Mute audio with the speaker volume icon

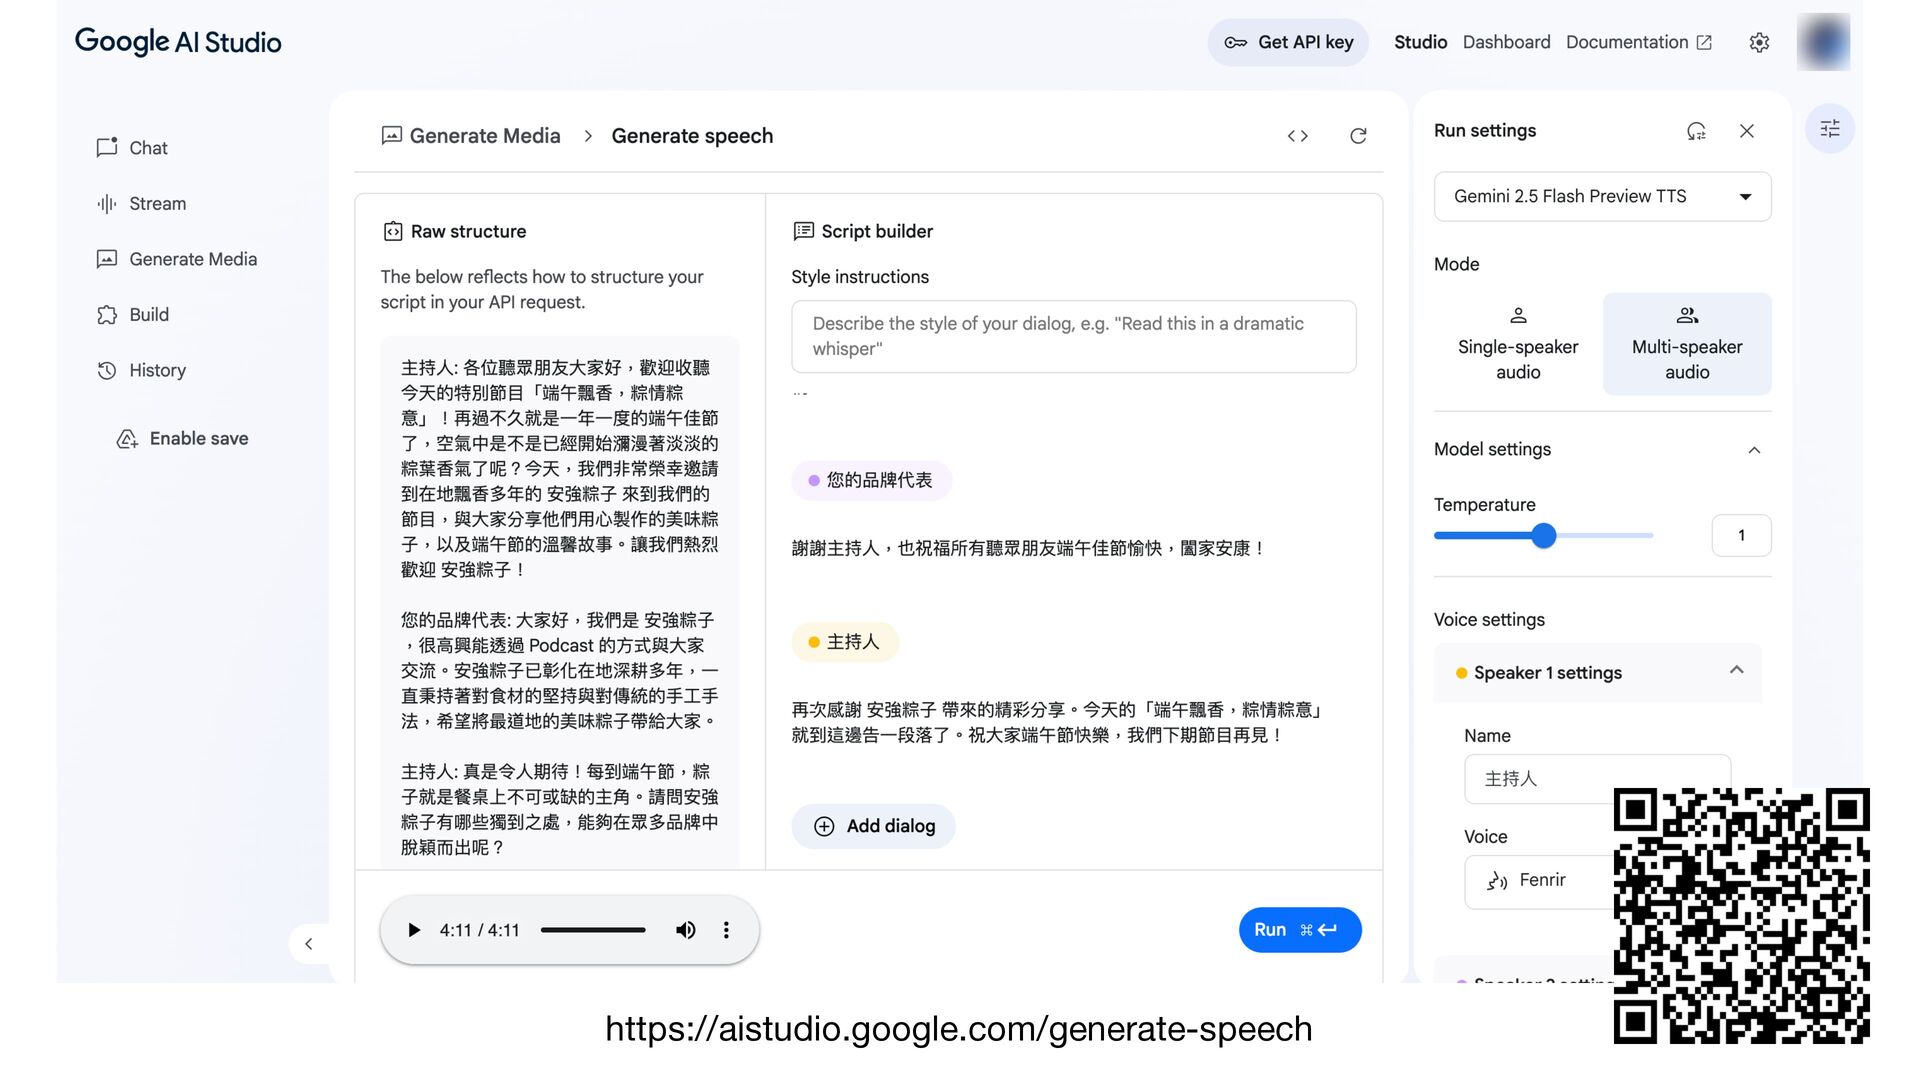pos(685,930)
